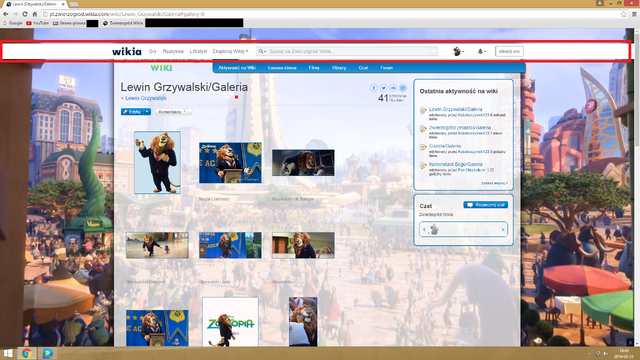The width and height of the screenshot is (640, 360).
Task: Open the full-body Lewin Grzywalski thumbnail
Action: 158,162
